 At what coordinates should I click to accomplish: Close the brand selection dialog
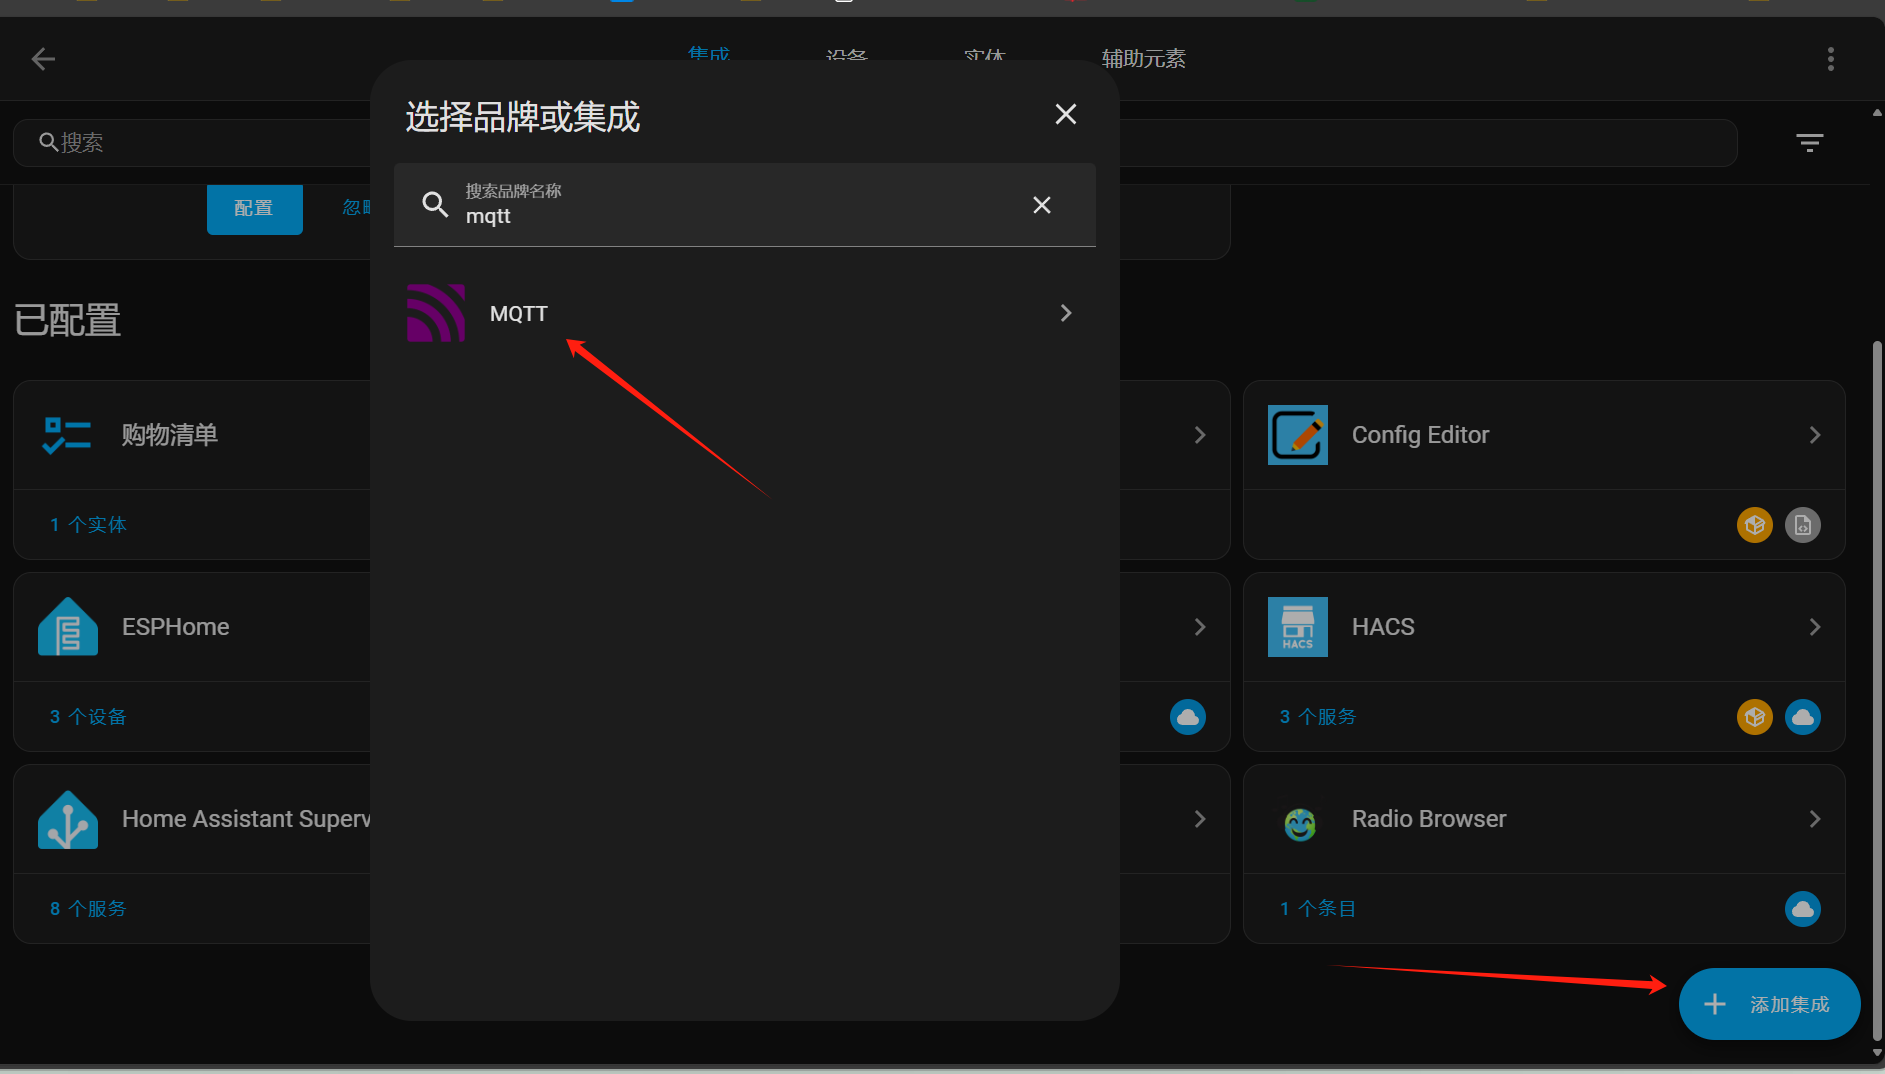click(x=1066, y=114)
